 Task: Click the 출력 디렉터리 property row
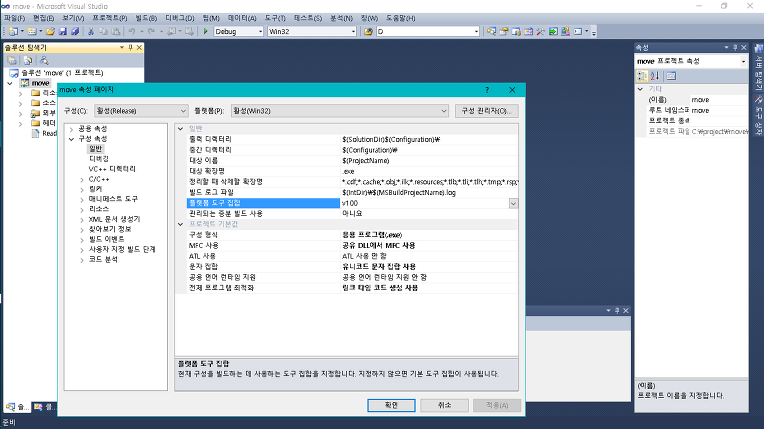pyautogui.click(x=352, y=139)
